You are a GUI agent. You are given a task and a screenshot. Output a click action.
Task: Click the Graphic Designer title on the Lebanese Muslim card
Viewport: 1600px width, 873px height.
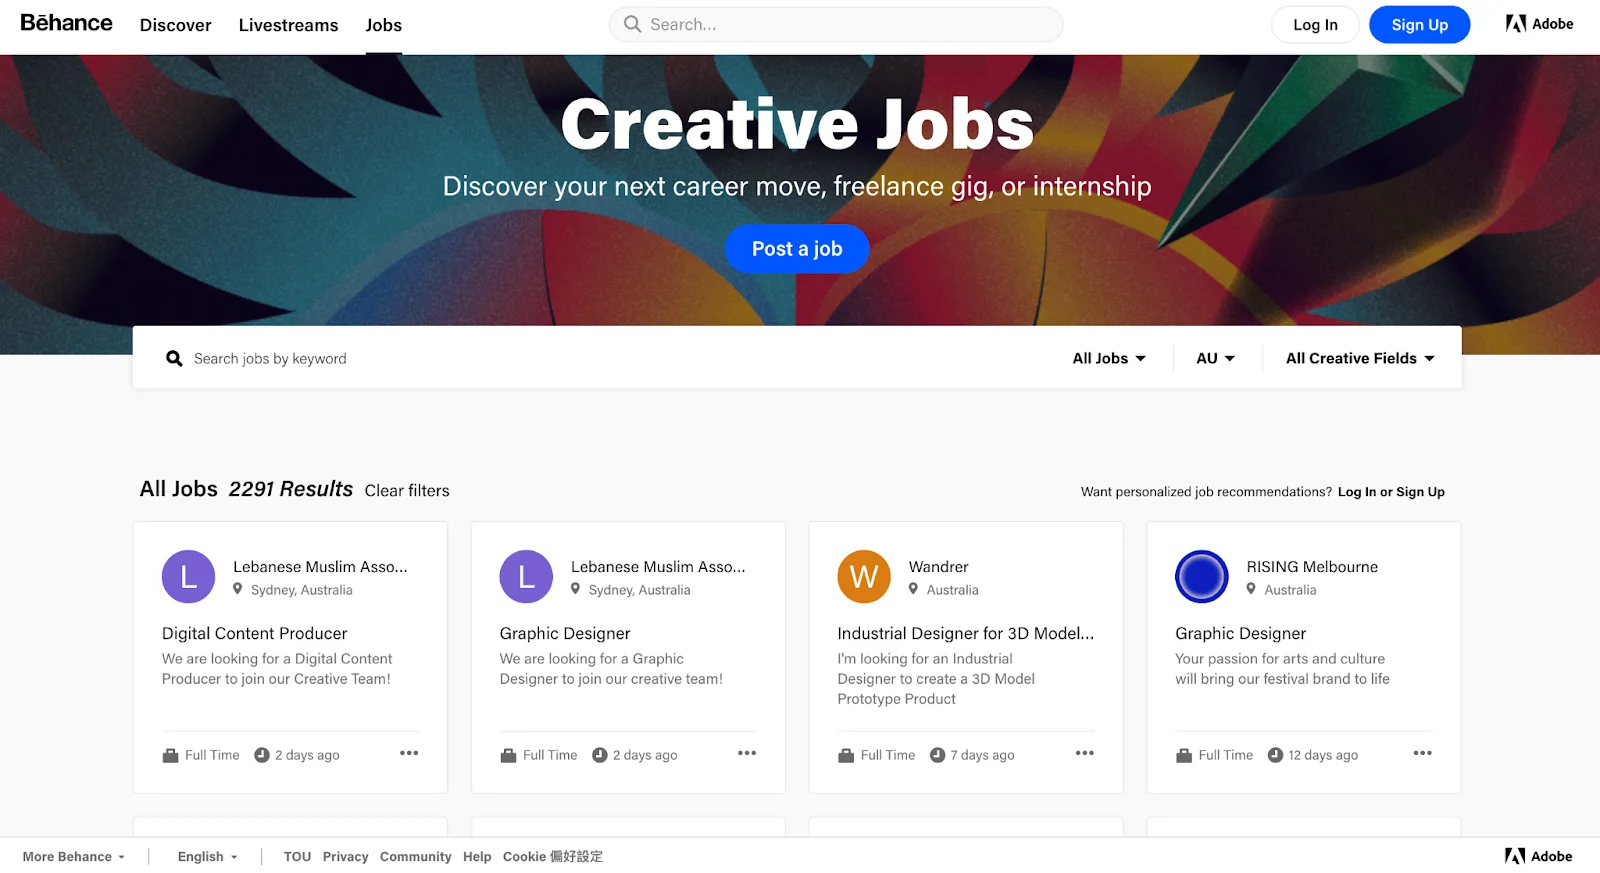[565, 633]
